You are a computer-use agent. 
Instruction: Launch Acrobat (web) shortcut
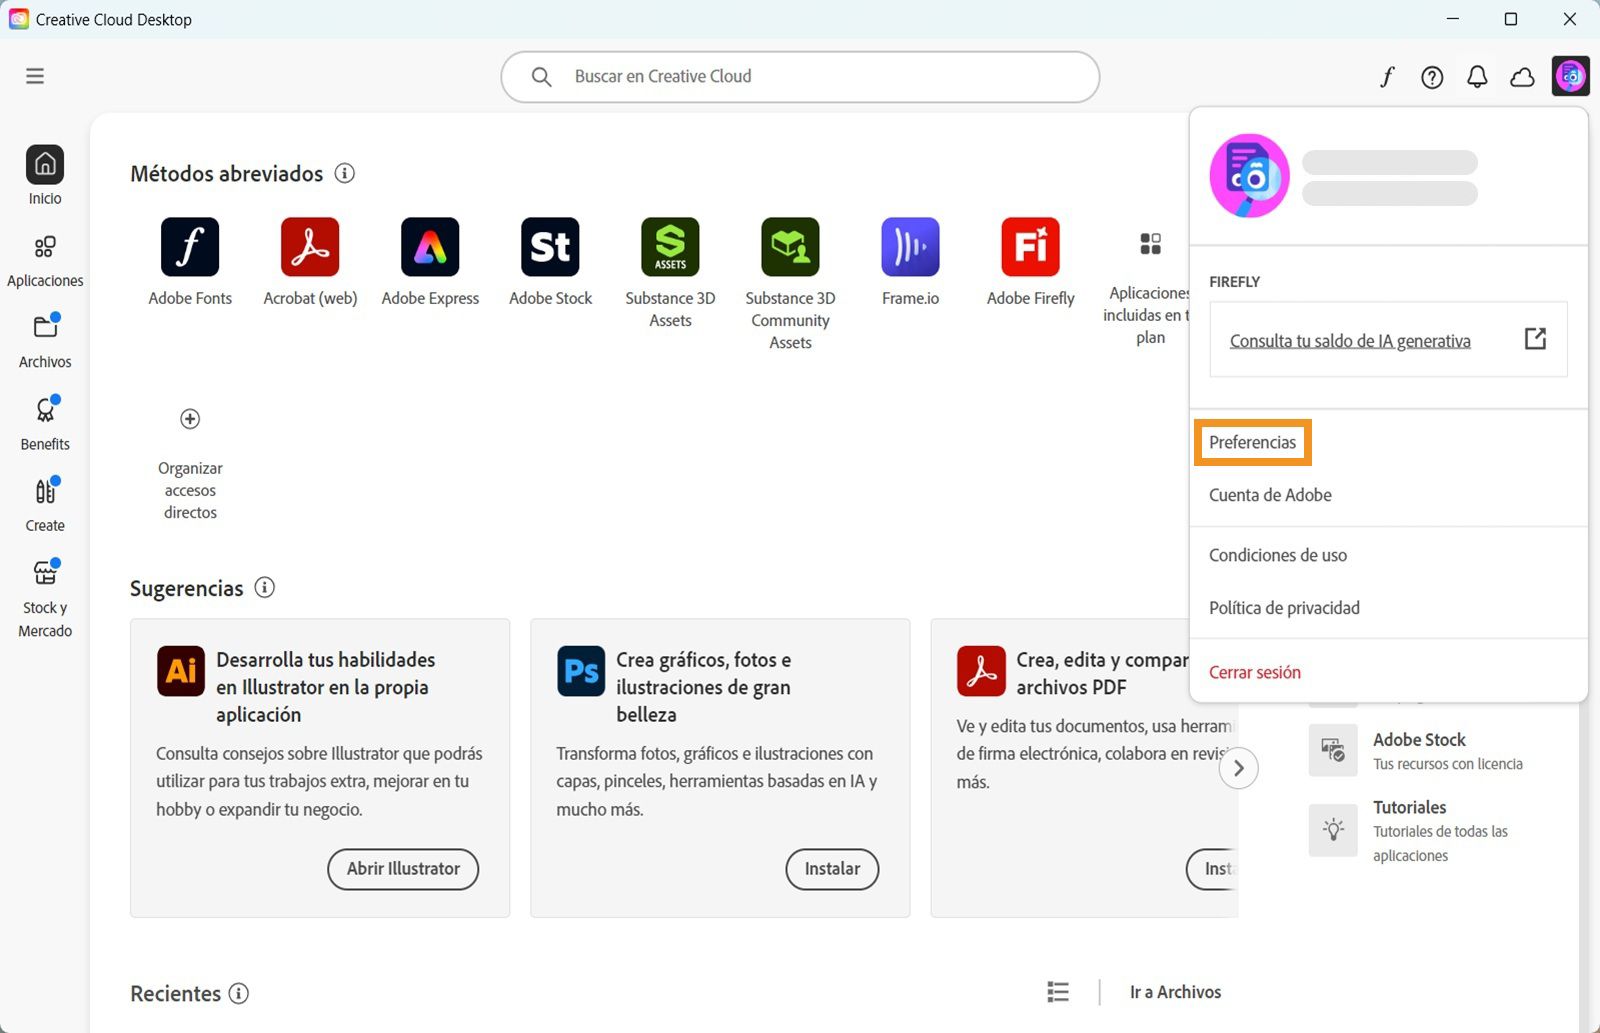310,262
